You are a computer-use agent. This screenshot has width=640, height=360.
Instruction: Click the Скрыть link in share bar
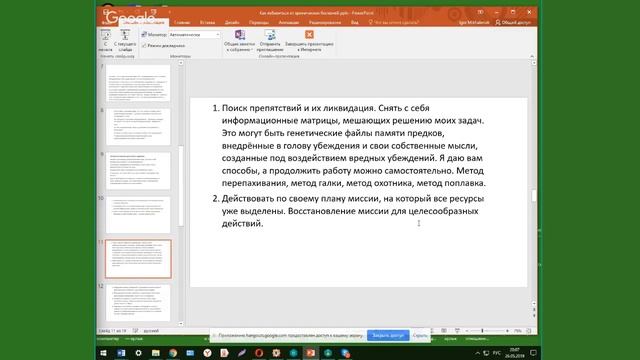tap(420, 336)
